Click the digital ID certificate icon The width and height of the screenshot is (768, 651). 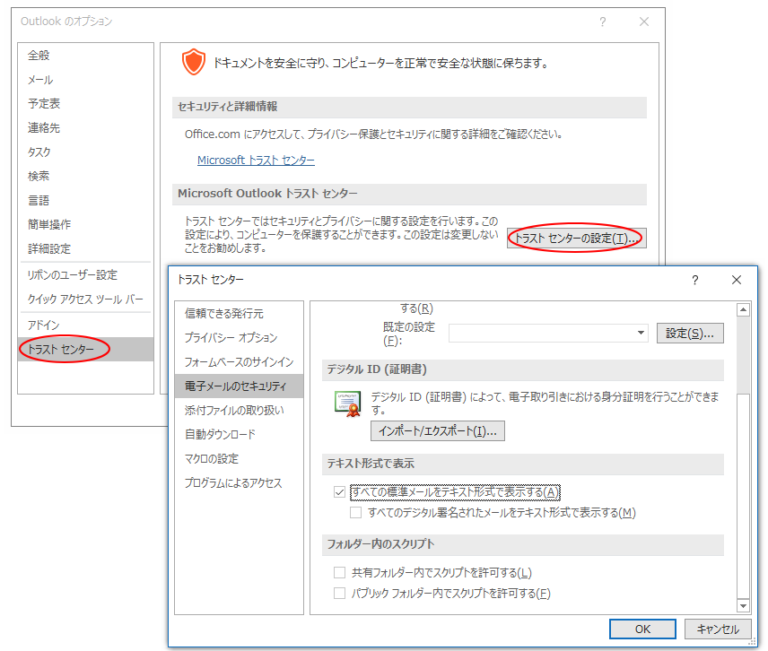348,404
